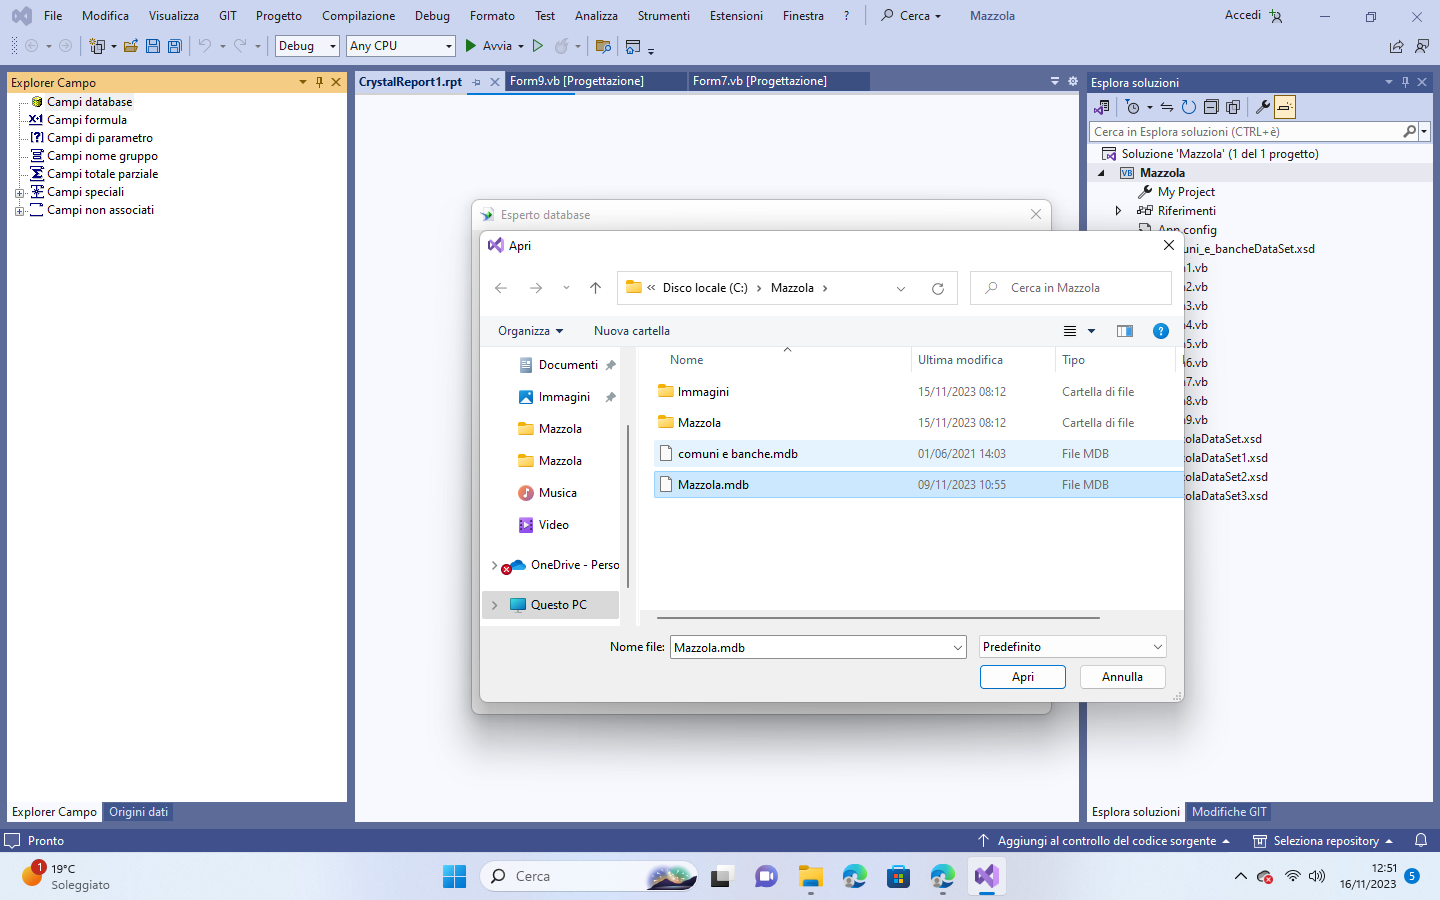Click the help question mark in Apri dialog
Viewport: 1440px width, 900px height.
click(1161, 331)
